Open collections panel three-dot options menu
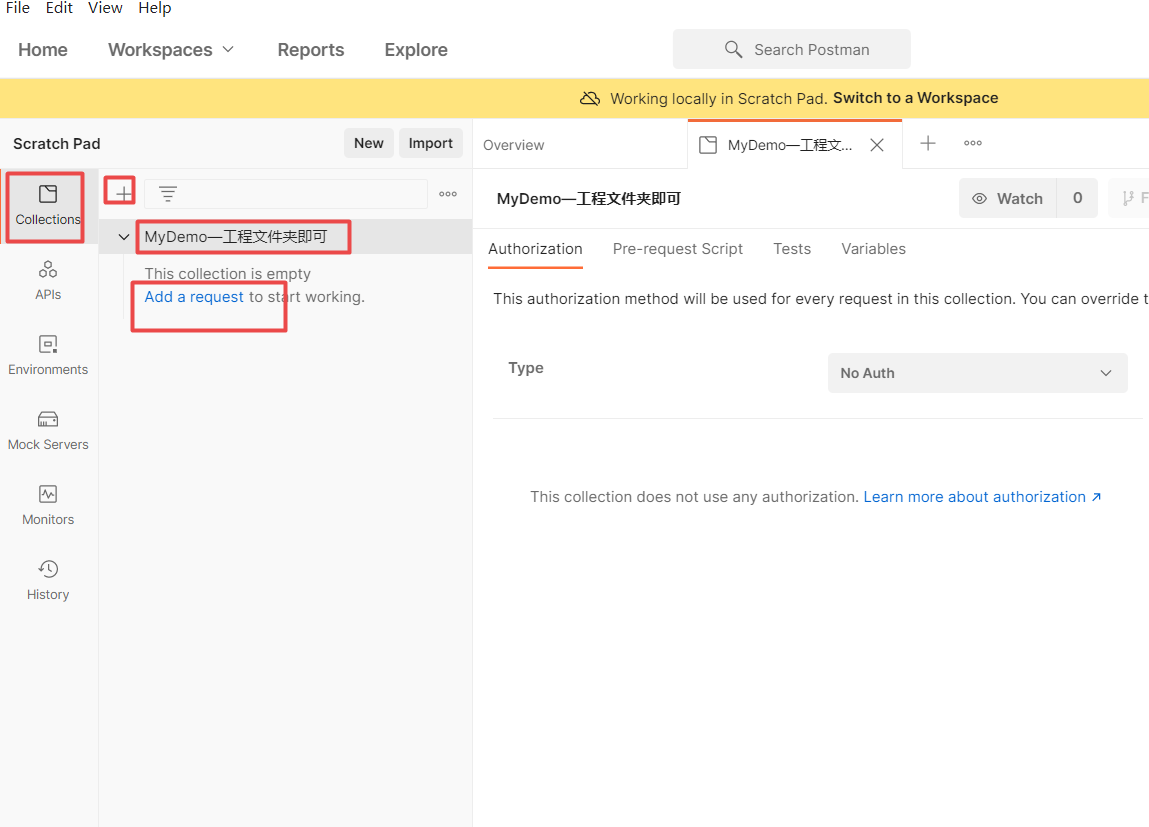Image resolution: width=1149 pixels, height=827 pixels. point(448,194)
